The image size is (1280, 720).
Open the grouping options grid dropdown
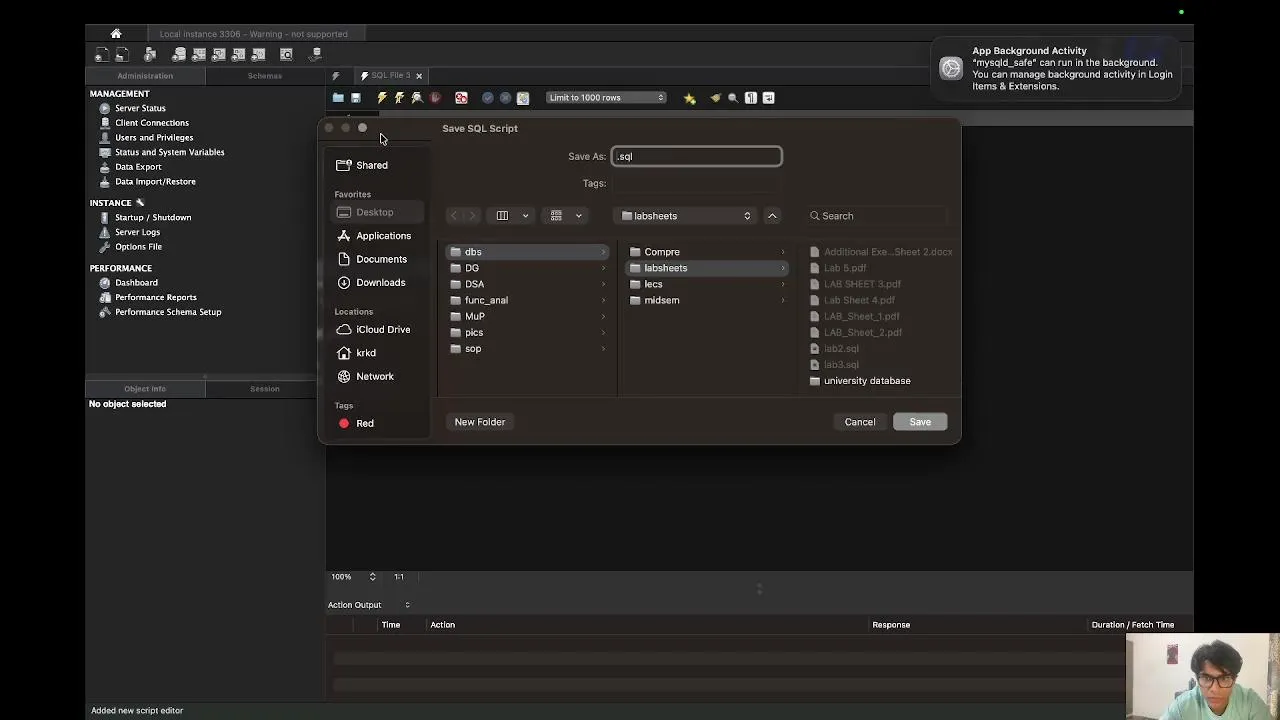point(565,216)
